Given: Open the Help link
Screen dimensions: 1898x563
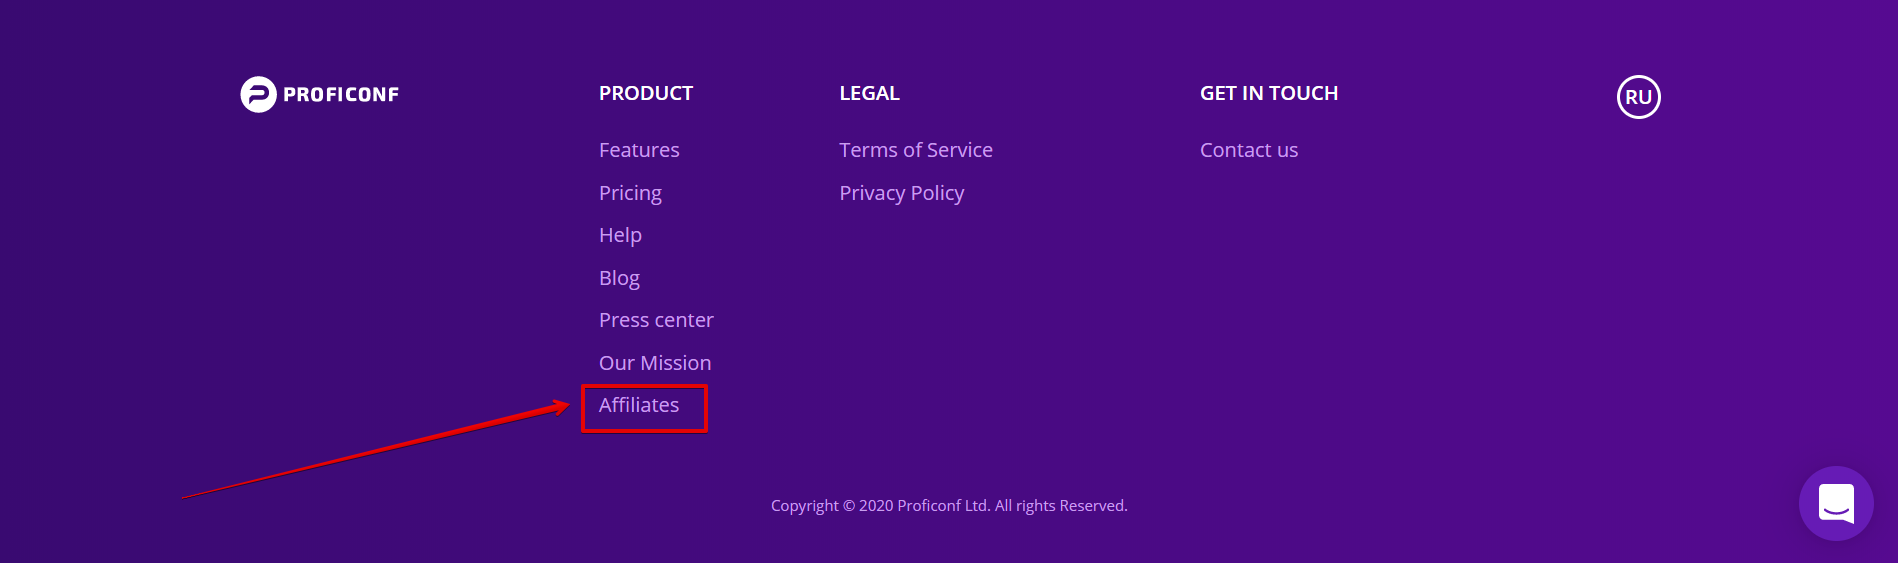Looking at the screenshot, I should pos(620,235).
